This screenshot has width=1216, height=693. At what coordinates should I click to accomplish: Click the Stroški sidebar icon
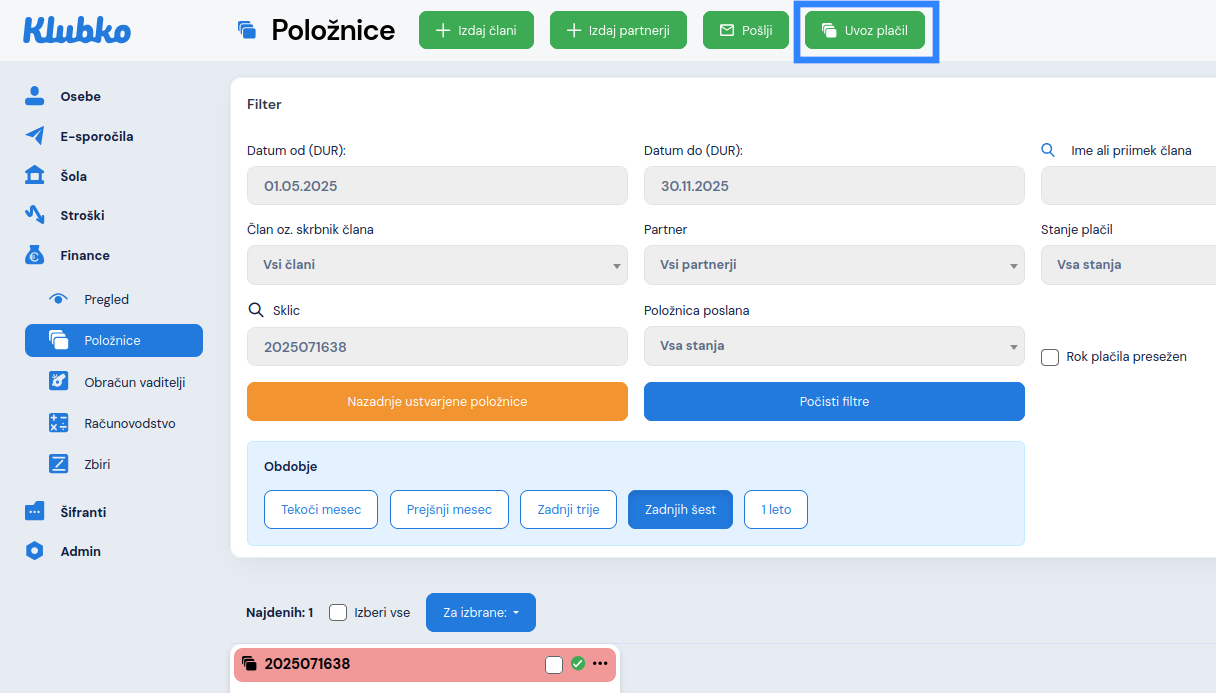pyautogui.click(x=35, y=215)
